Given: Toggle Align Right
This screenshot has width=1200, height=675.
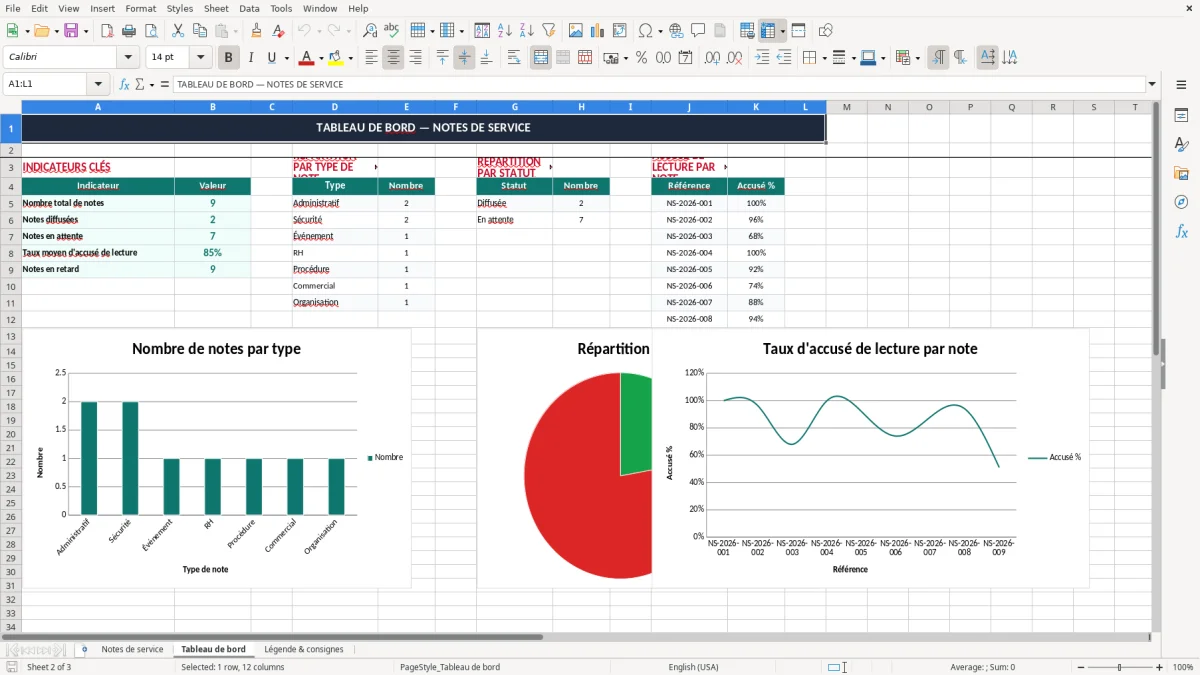Looking at the screenshot, I should click(415, 58).
